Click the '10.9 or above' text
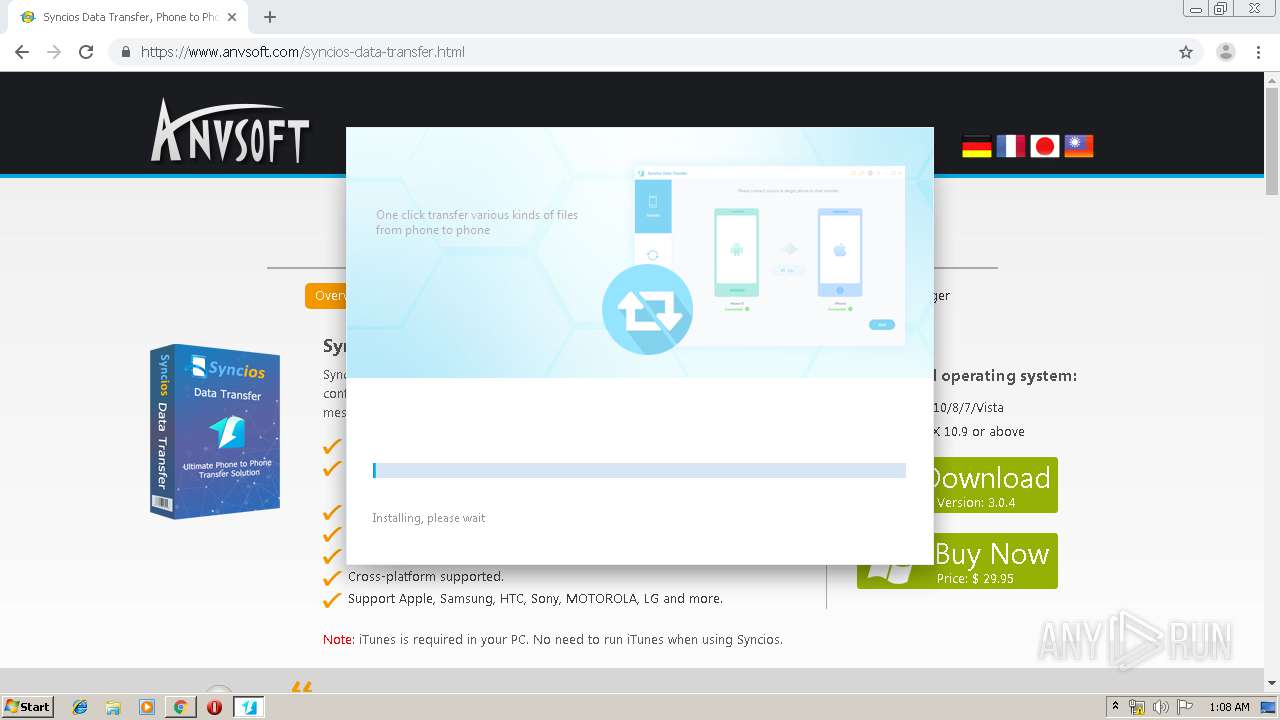The width and height of the screenshot is (1280, 720). click(x=984, y=432)
